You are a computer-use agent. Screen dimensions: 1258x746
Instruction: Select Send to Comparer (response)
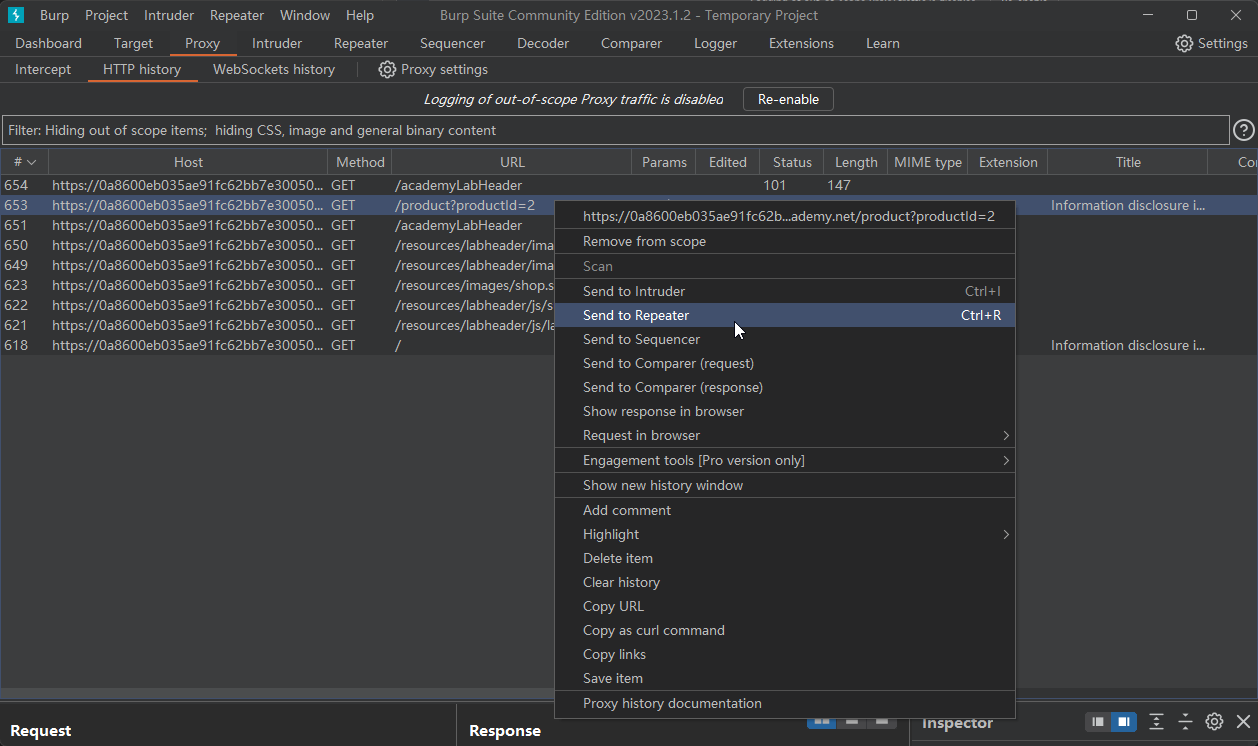pyautogui.click(x=785, y=387)
